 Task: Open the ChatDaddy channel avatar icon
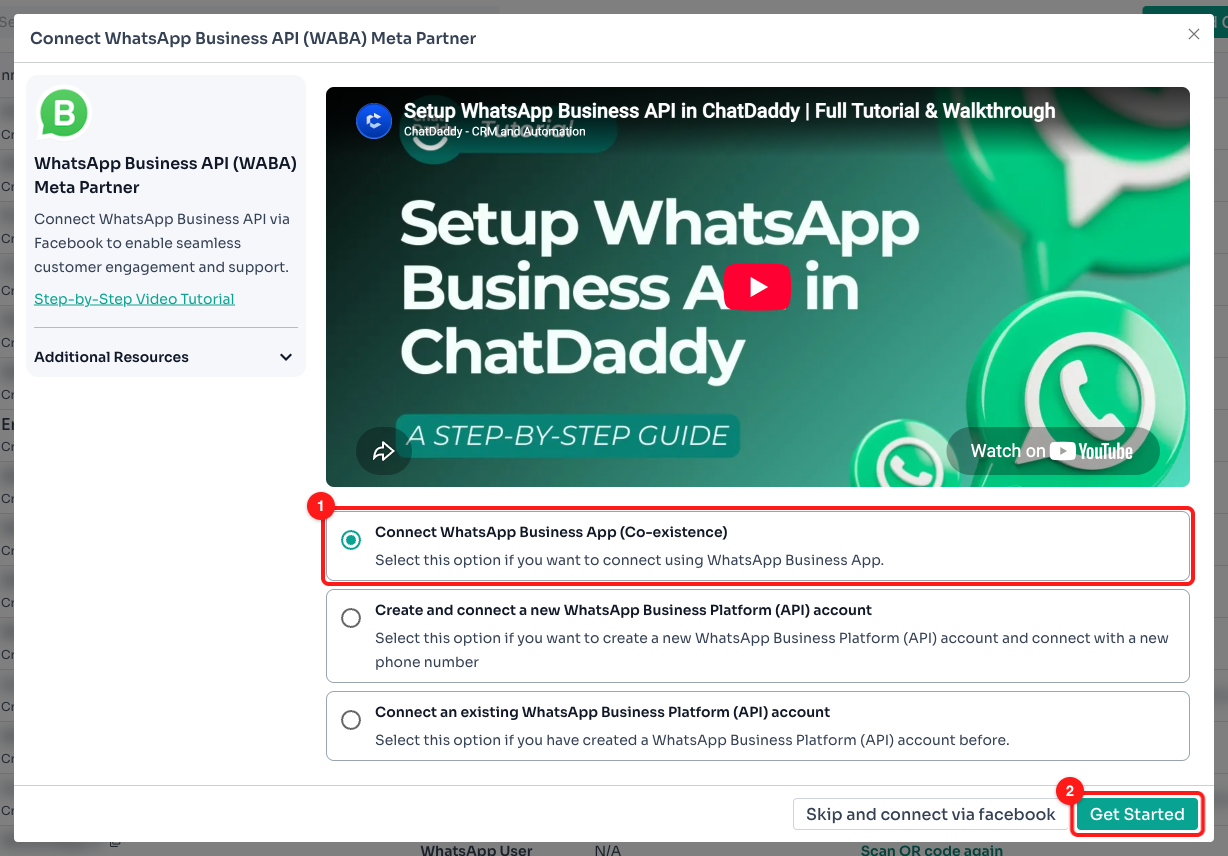coord(374,121)
